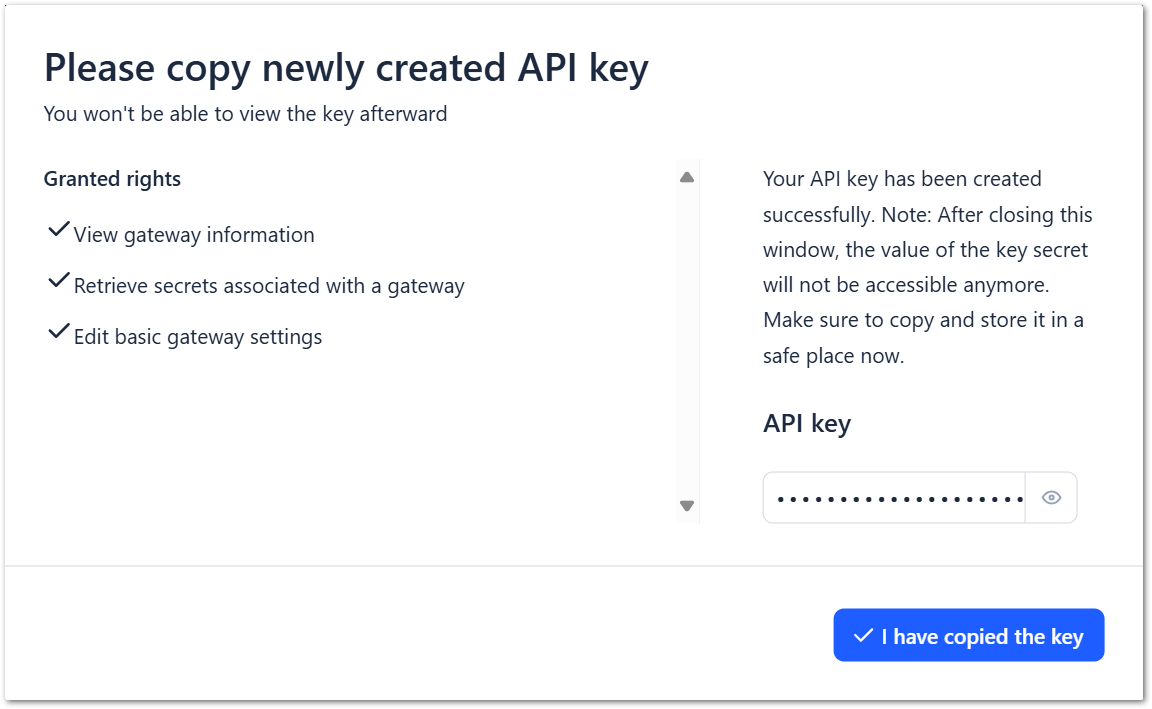Screen dimensions: 1152x709
Task: Click checkmark beside Retrieve secrets right
Action: (58, 282)
